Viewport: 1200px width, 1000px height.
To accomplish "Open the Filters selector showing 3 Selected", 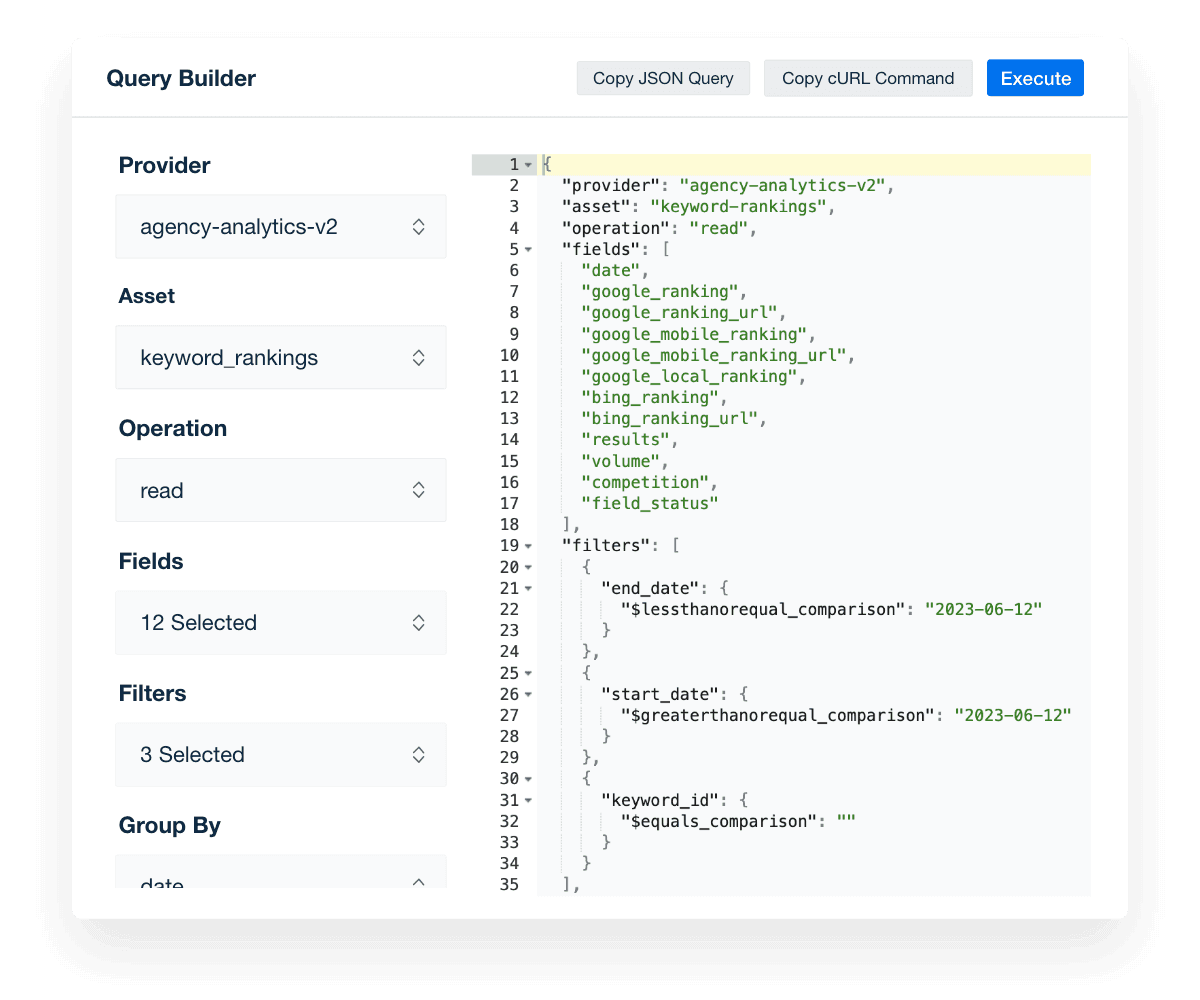I will 280,754.
